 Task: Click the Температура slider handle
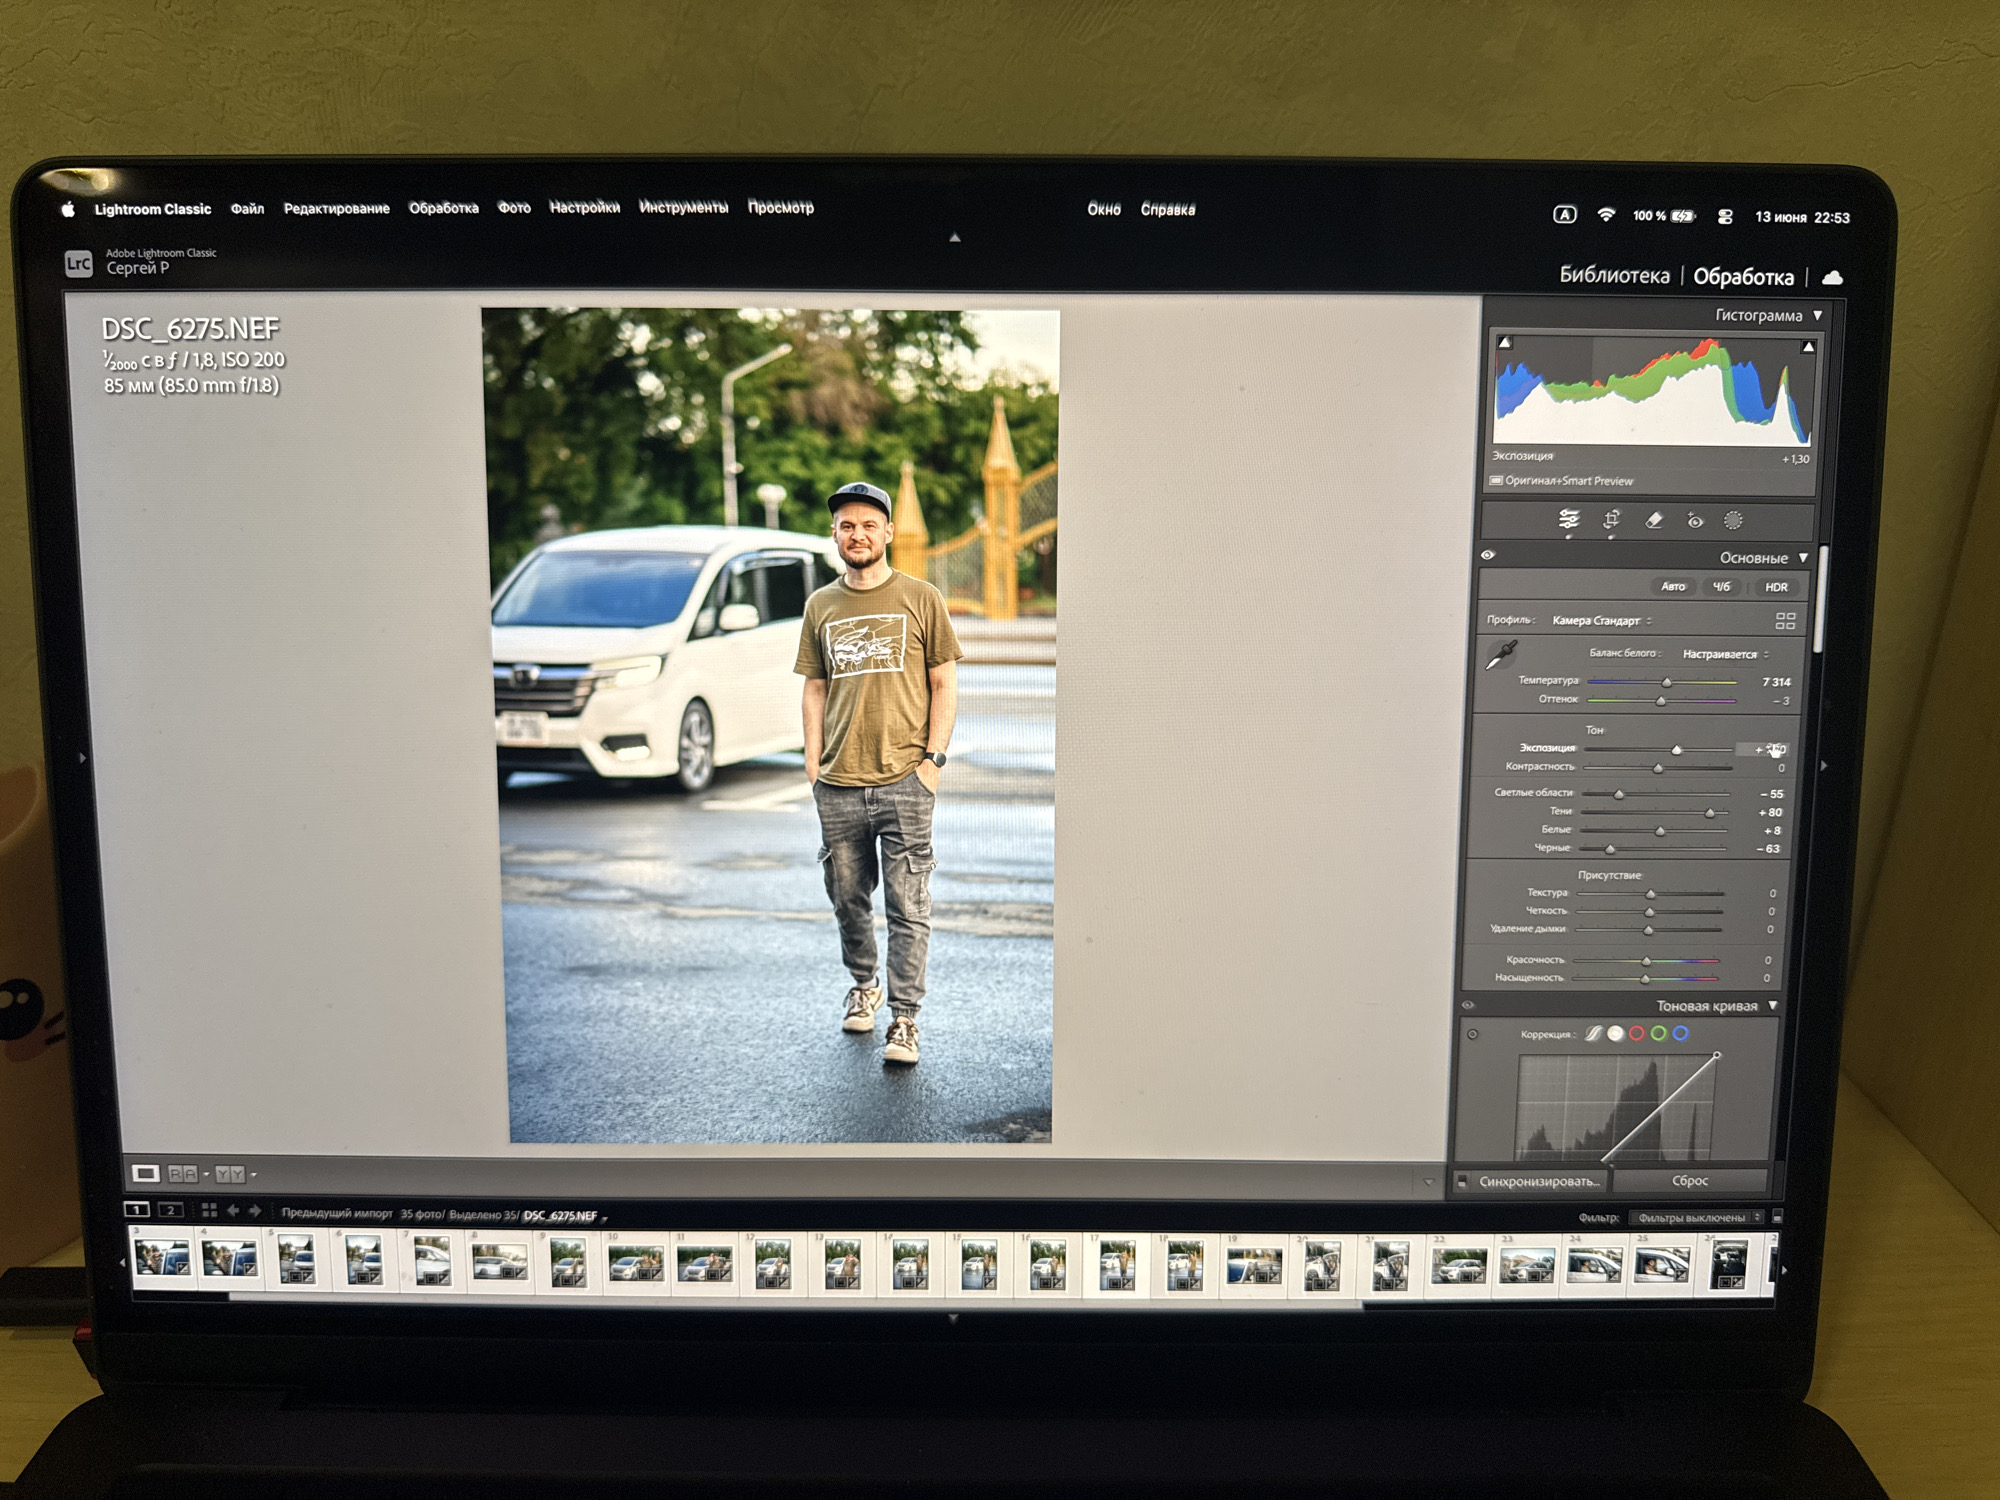click(1666, 682)
